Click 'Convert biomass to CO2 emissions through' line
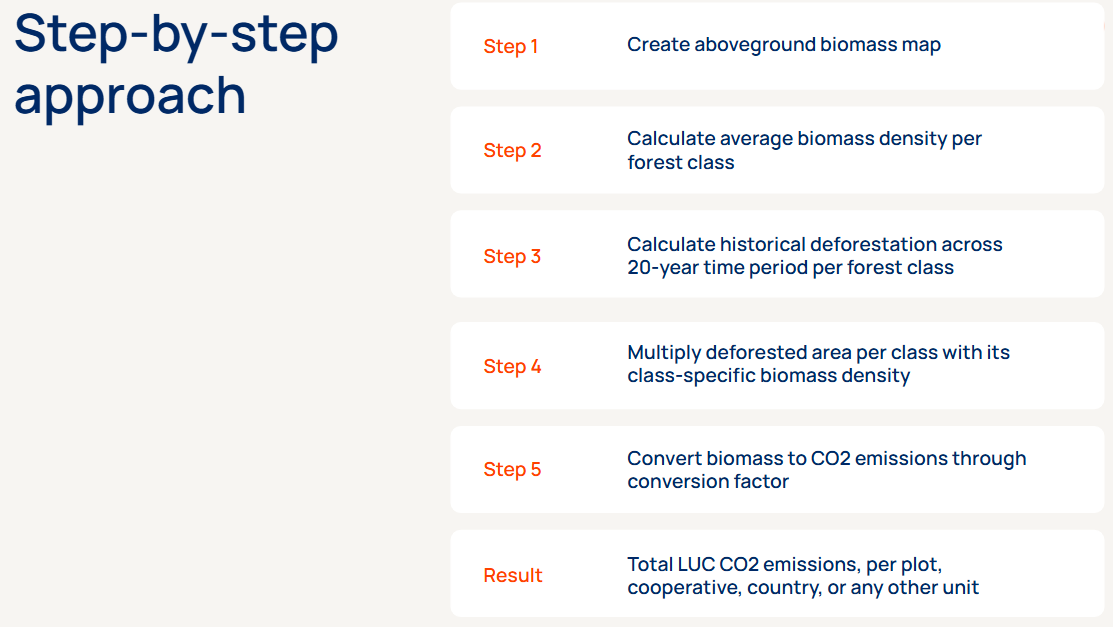The image size is (1113, 627). (x=826, y=458)
